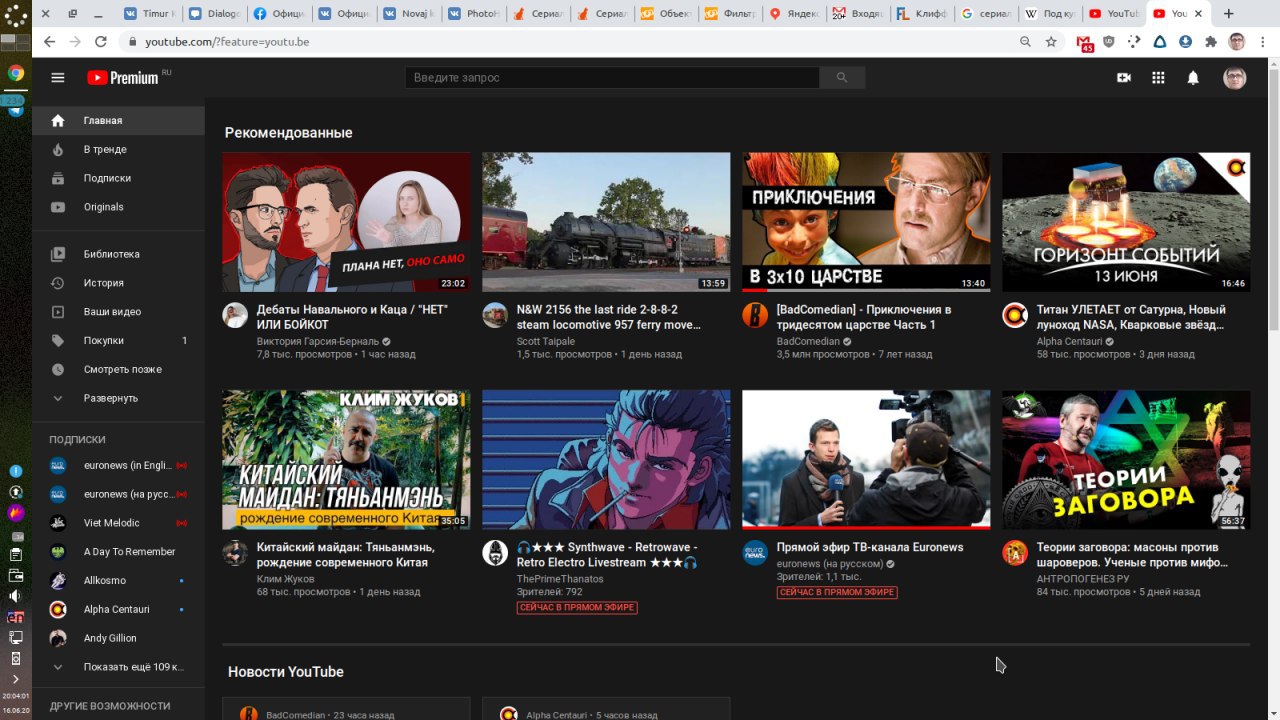Open Подписки in sidebar
The height and width of the screenshot is (720, 1280).
[118, 178]
